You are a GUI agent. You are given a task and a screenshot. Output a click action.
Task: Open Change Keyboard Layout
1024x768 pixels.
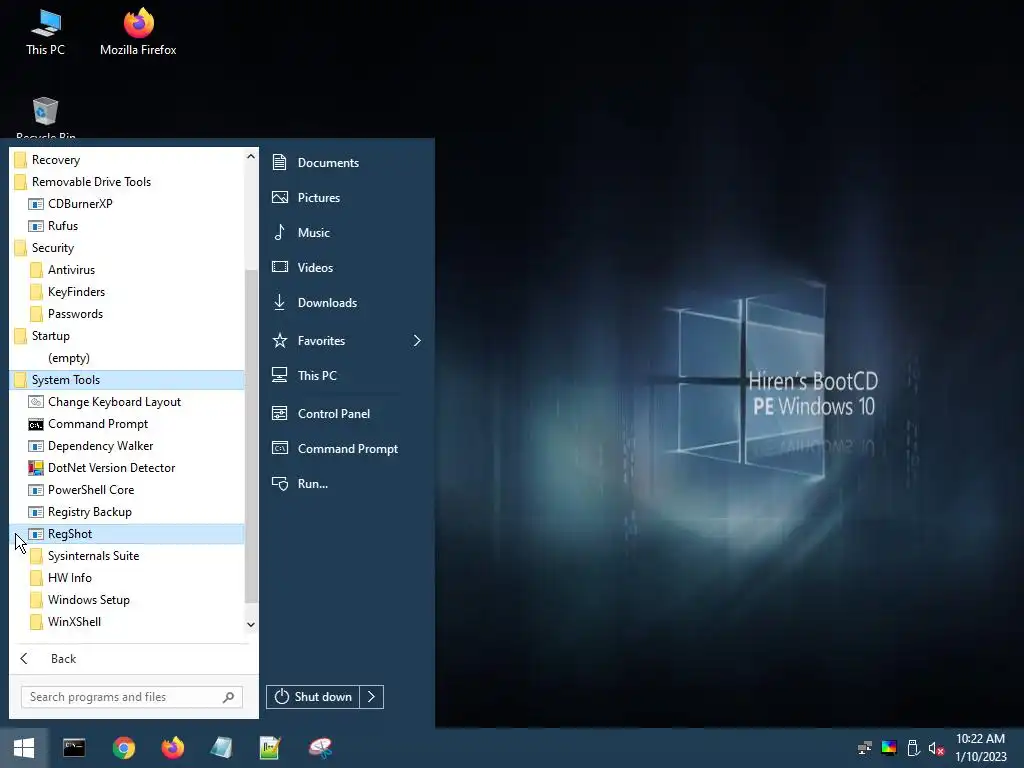pos(127,402)
